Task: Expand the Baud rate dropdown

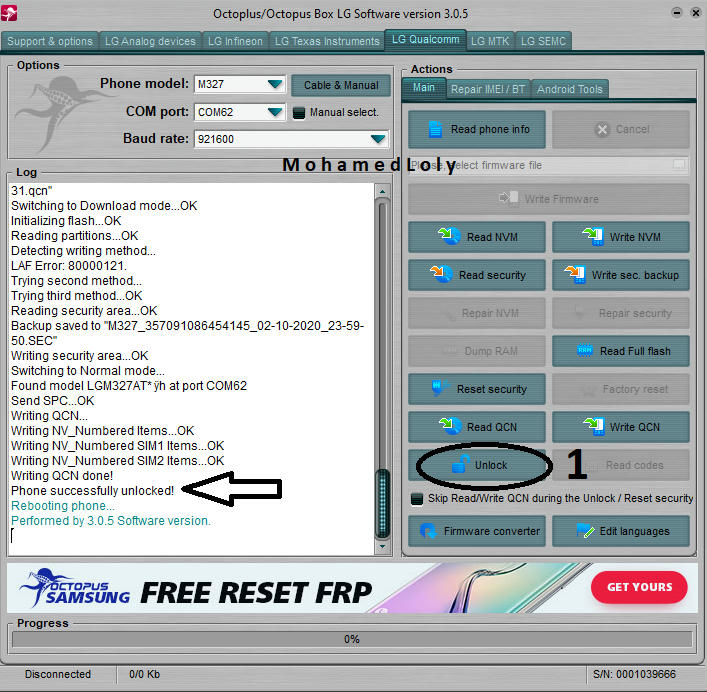Action: 377,139
